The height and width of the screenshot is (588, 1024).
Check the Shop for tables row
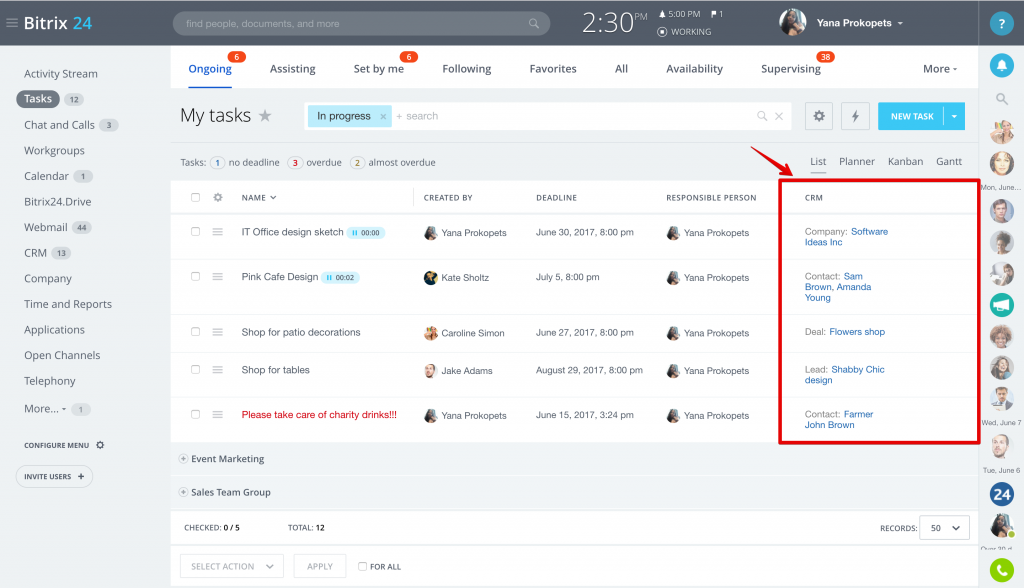[195, 369]
